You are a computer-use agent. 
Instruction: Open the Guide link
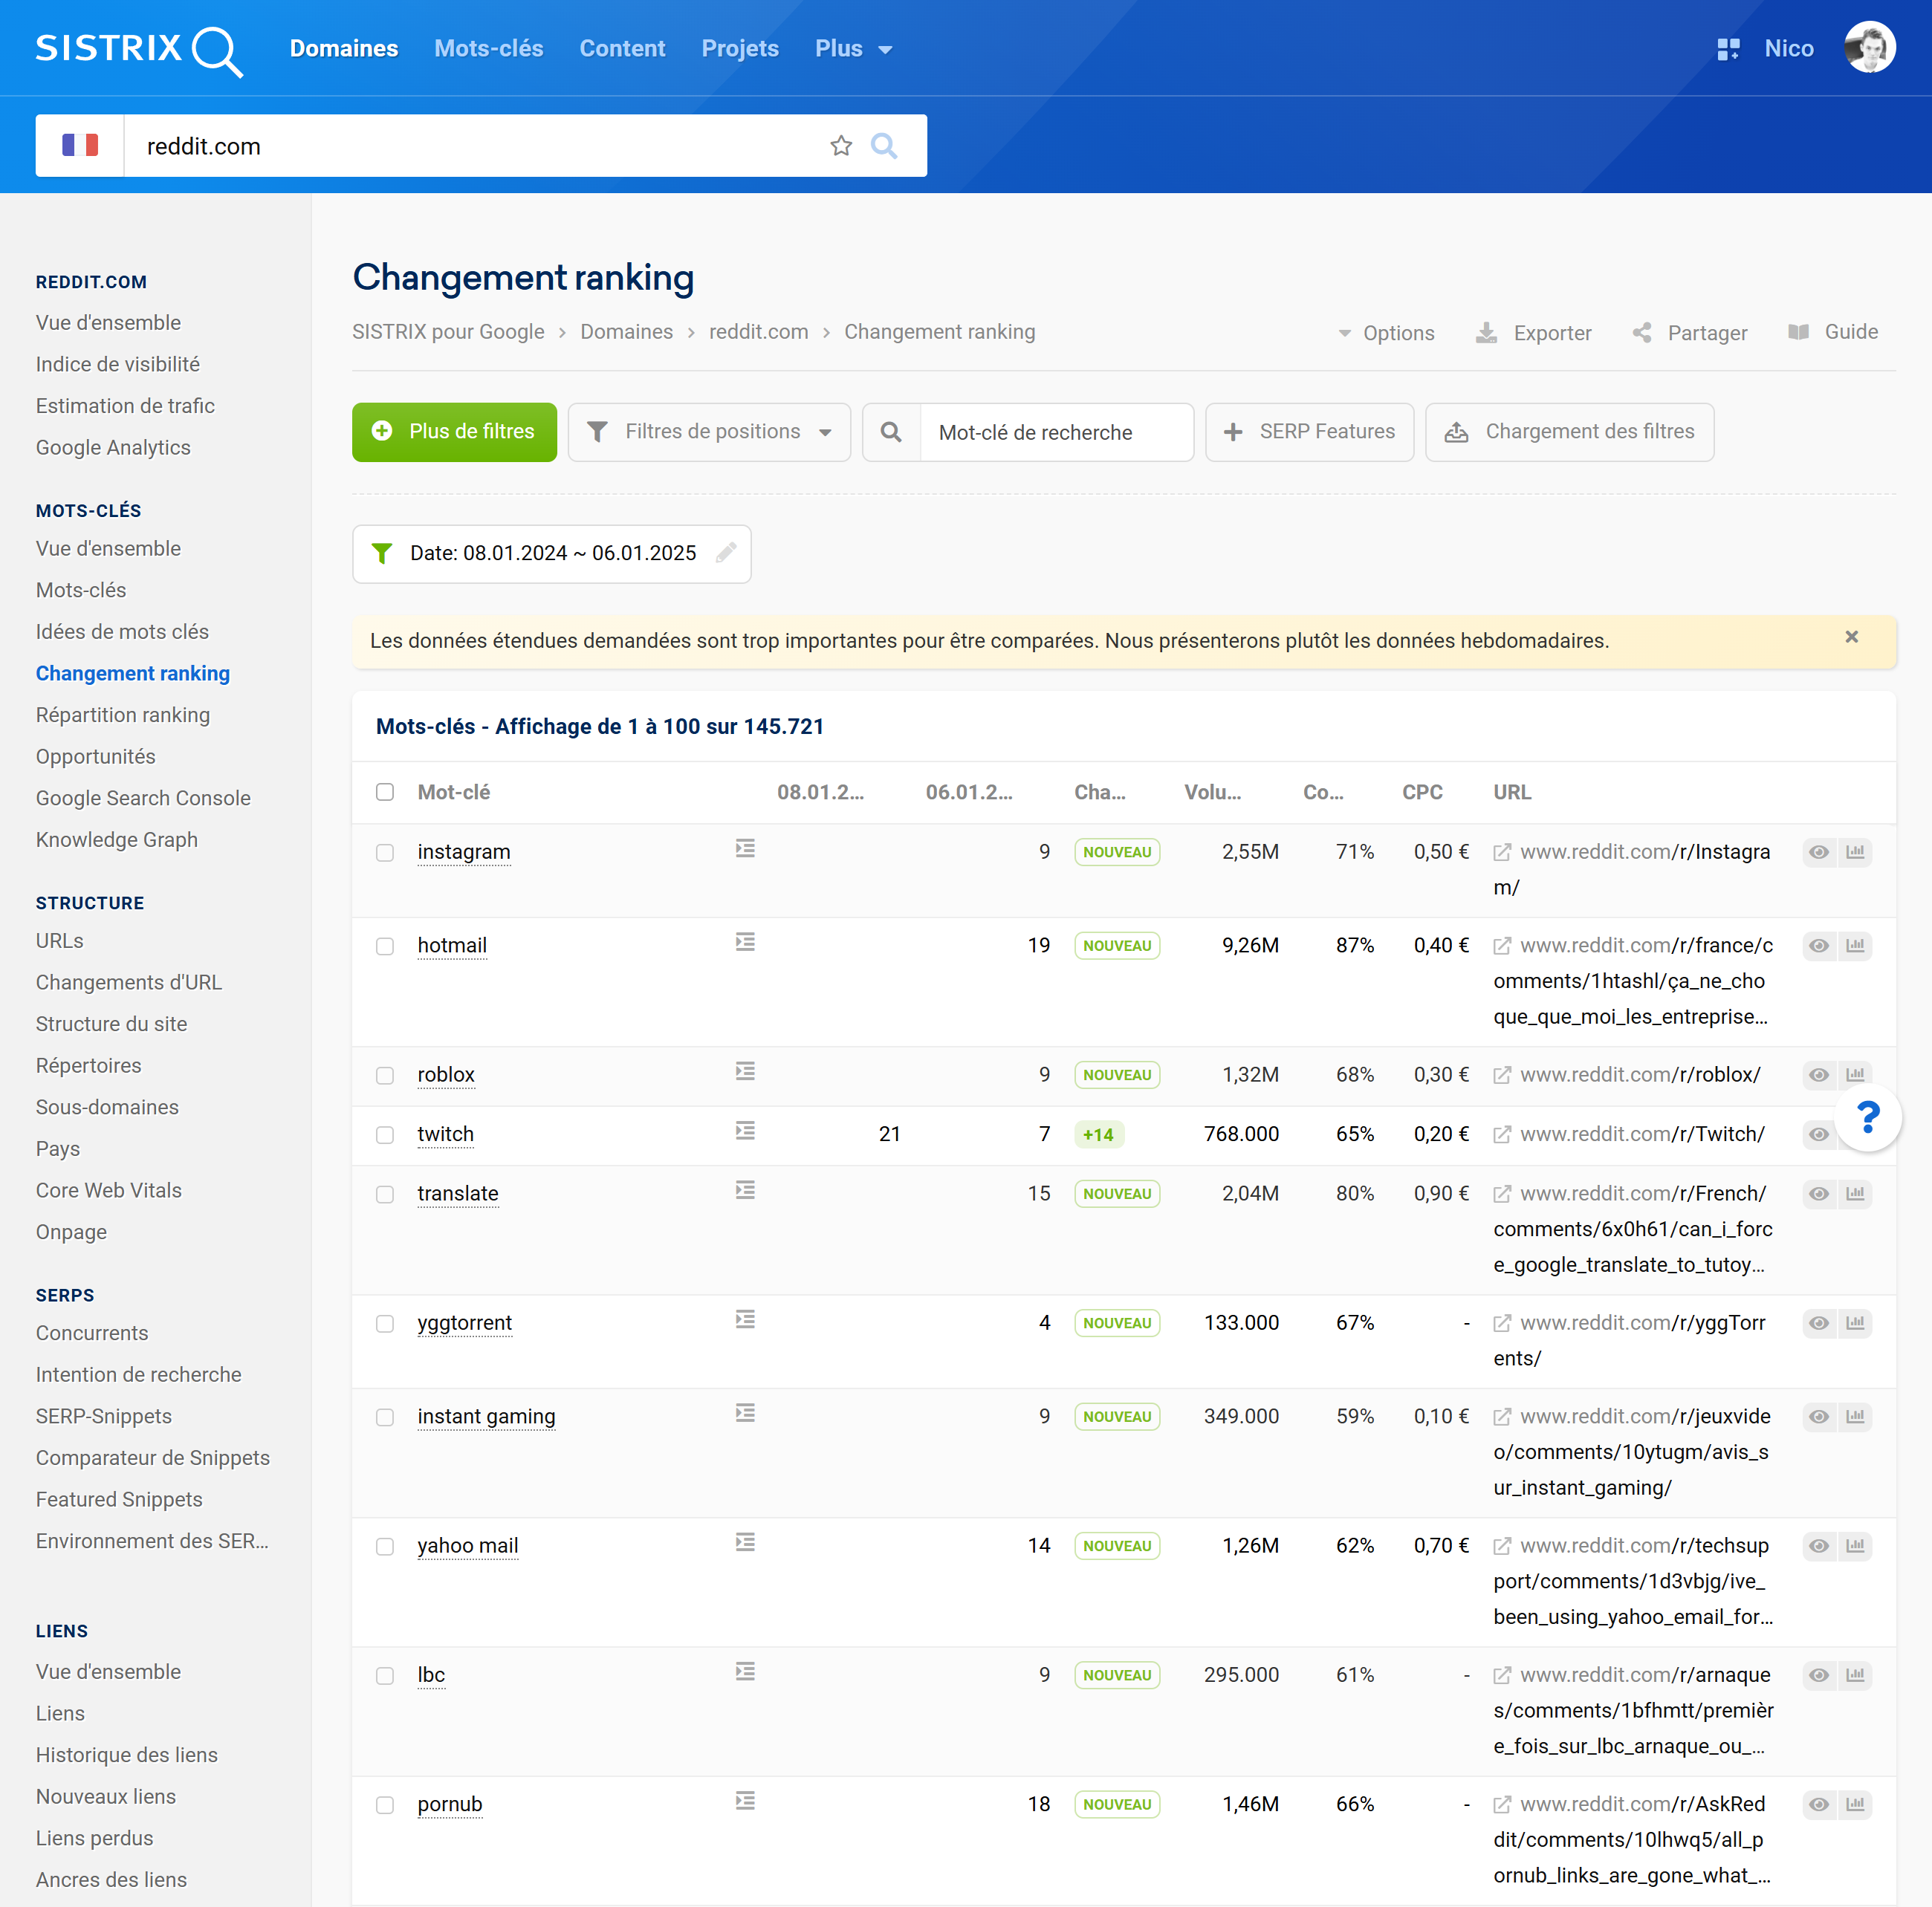pyautogui.click(x=1833, y=332)
